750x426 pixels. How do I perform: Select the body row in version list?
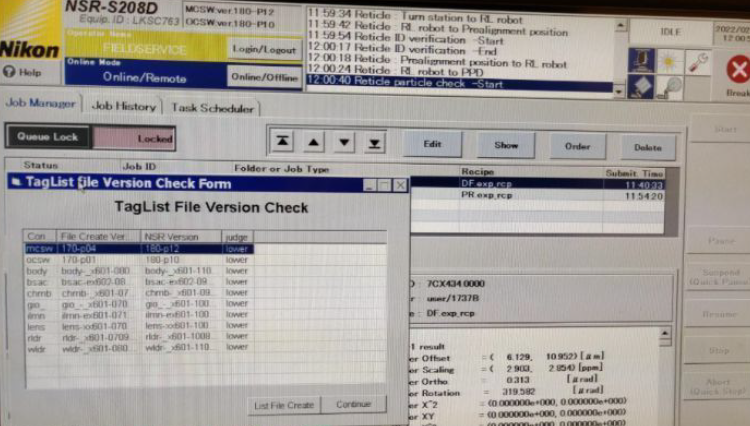click(139, 271)
